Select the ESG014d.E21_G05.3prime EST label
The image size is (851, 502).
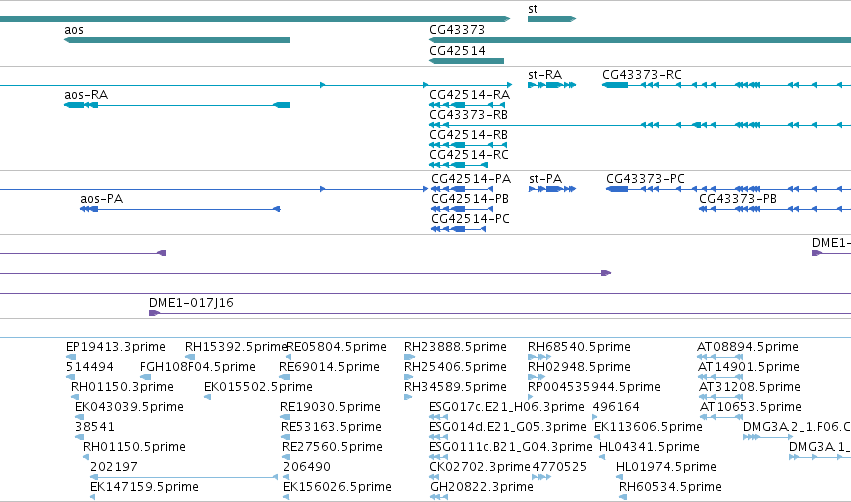pyautogui.click(x=508, y=427)
